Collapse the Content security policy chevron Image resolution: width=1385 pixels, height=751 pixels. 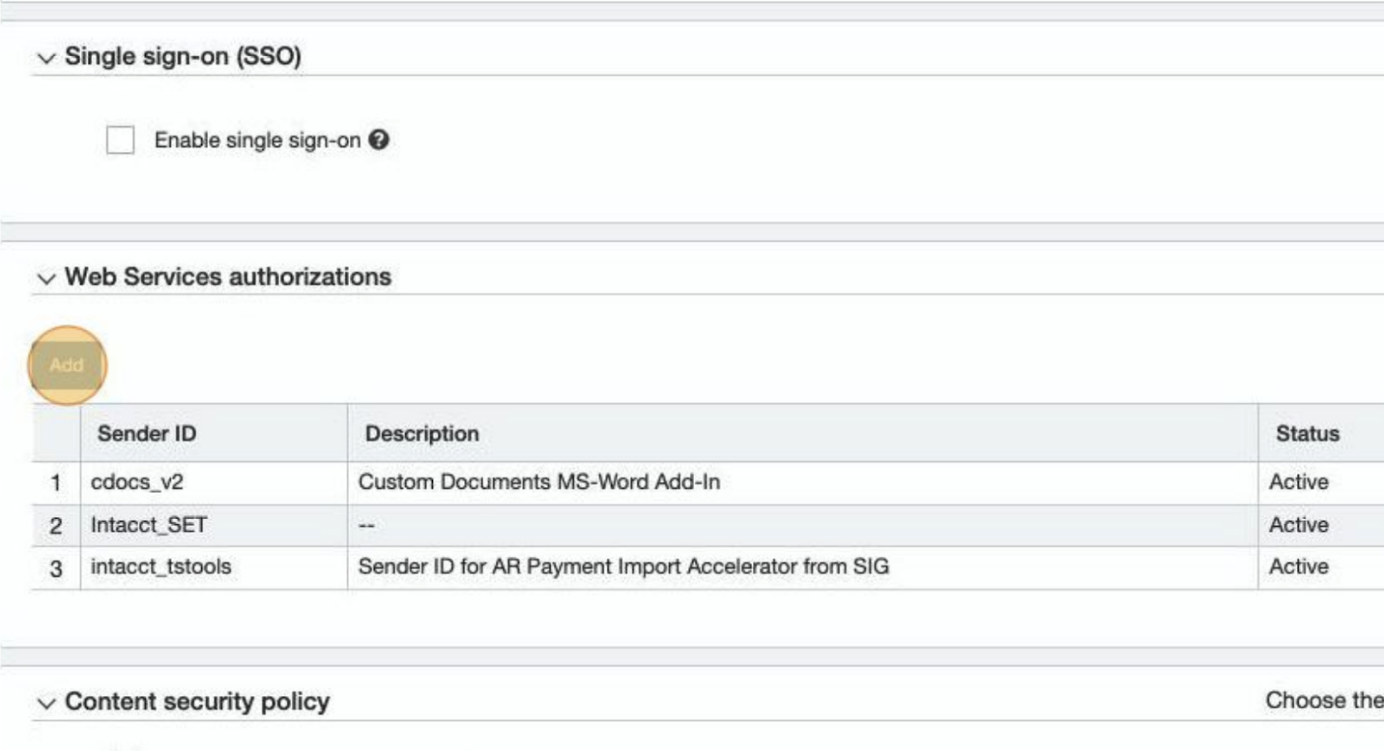46,703
